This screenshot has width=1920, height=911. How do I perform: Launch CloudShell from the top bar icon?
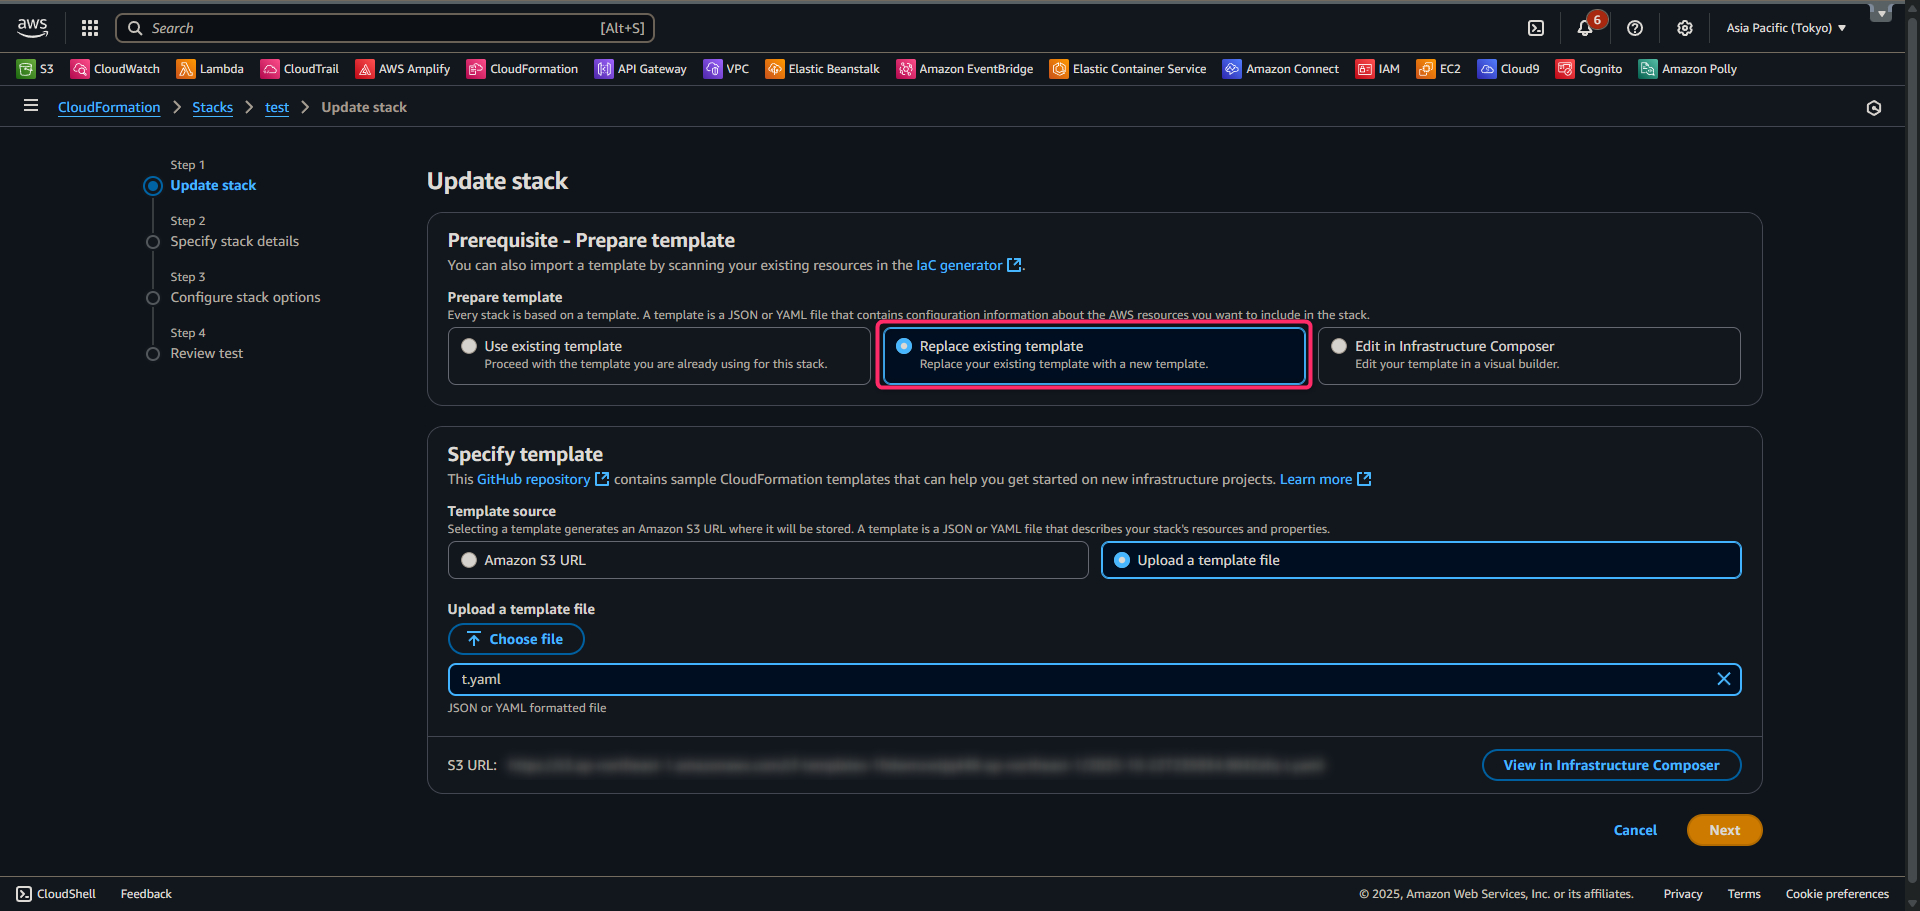1536,28
